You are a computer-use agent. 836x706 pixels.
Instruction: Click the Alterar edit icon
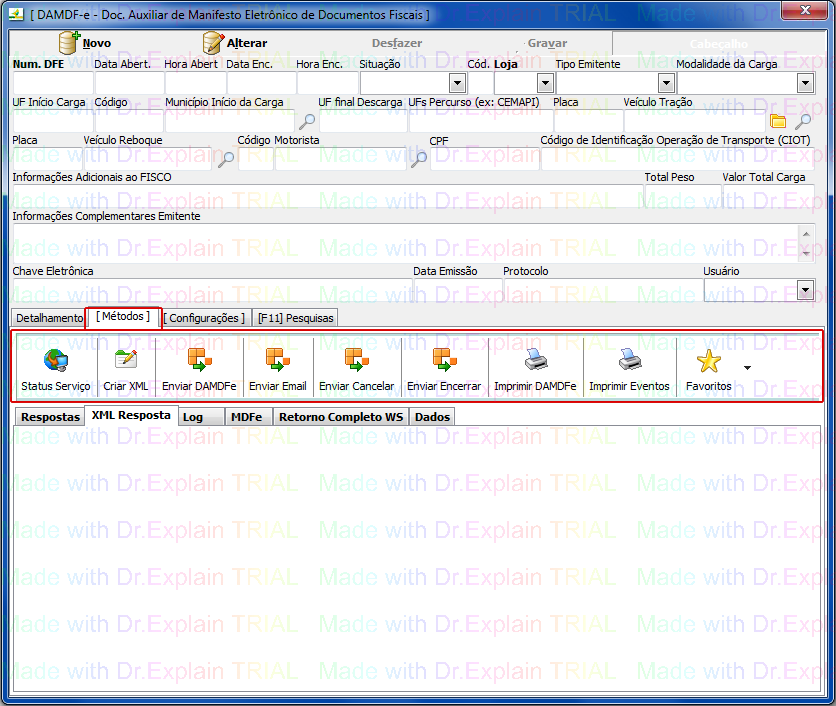pos(213,43)
